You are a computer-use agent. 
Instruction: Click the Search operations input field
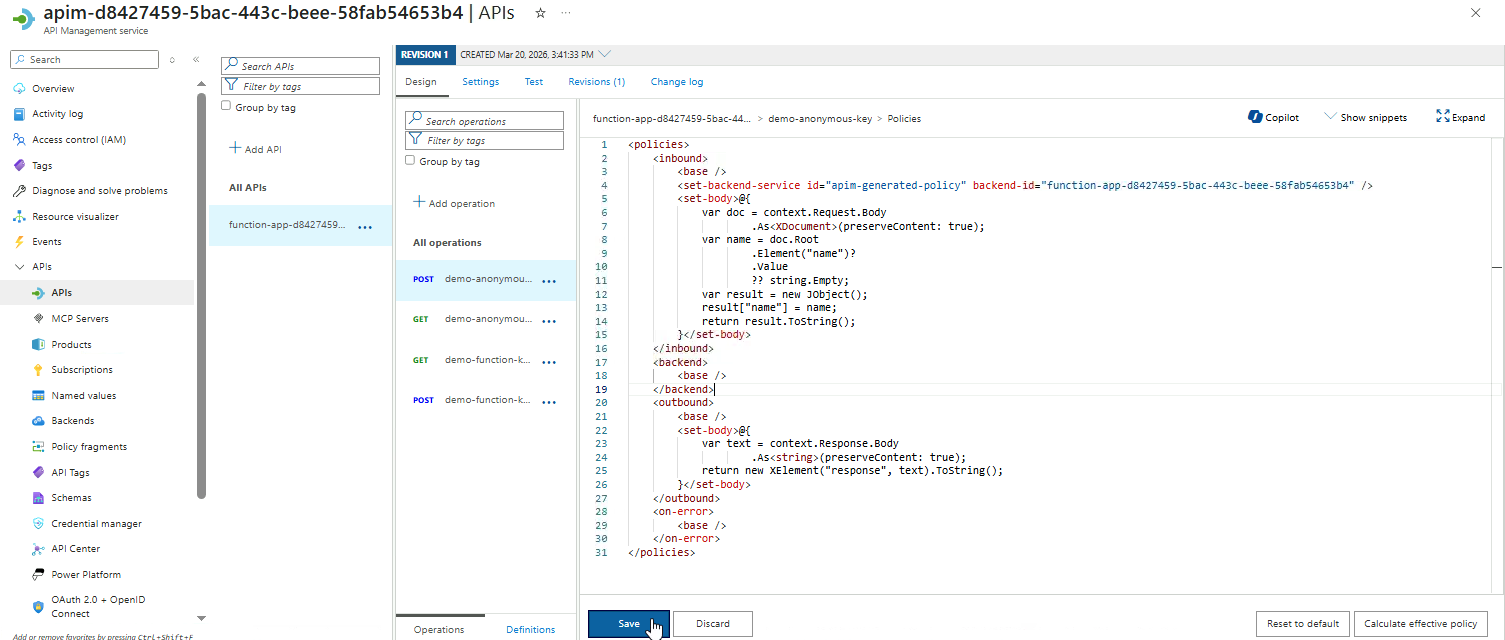[485, 121]
